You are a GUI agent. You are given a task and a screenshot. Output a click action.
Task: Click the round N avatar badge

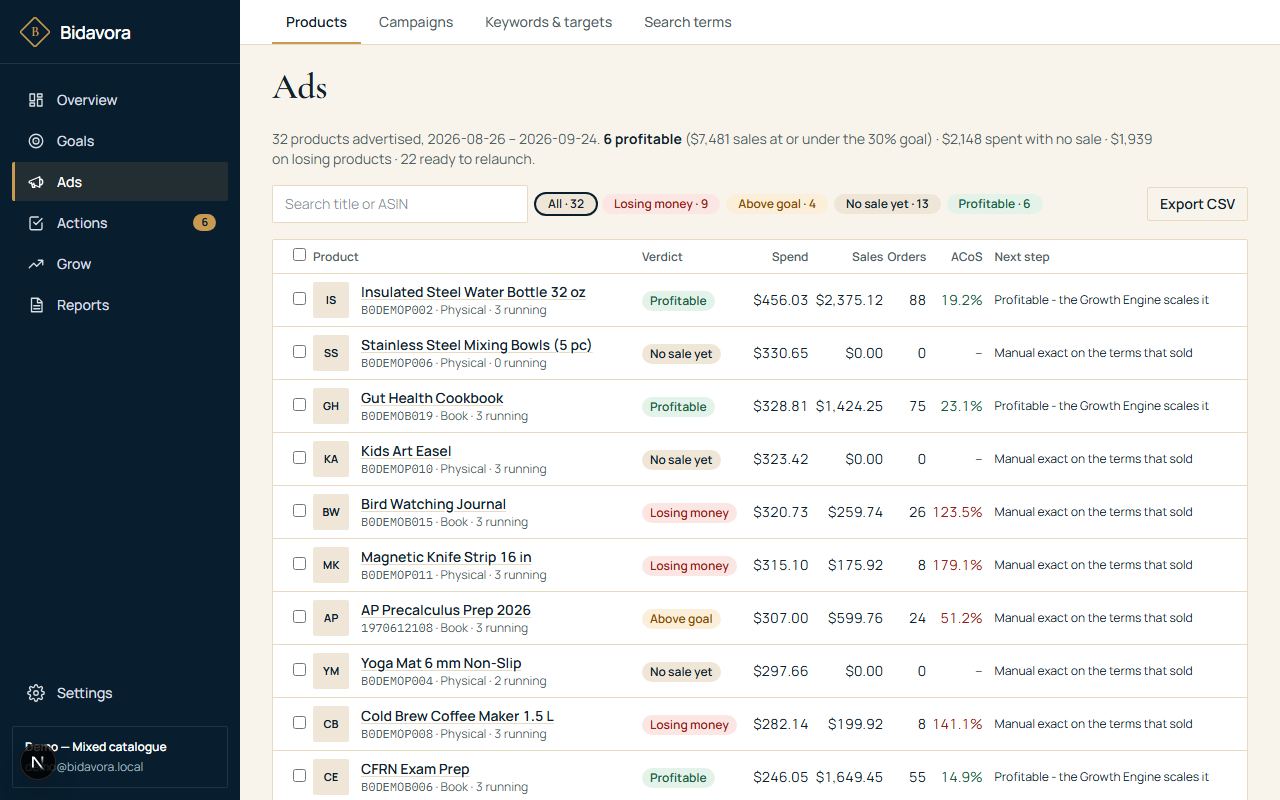click(x=37, y=763)
